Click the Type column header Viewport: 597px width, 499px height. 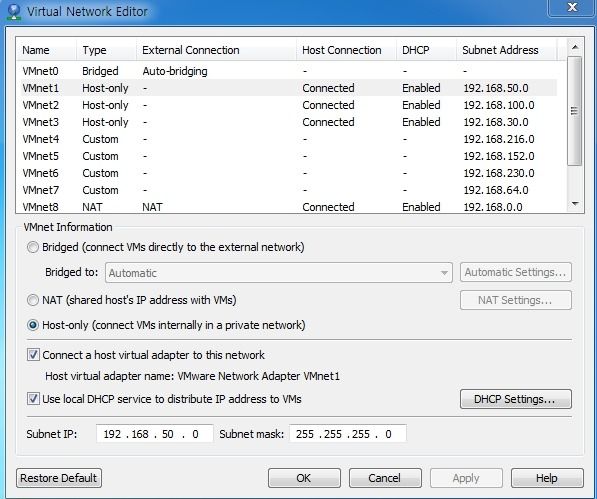click(106, 50)
